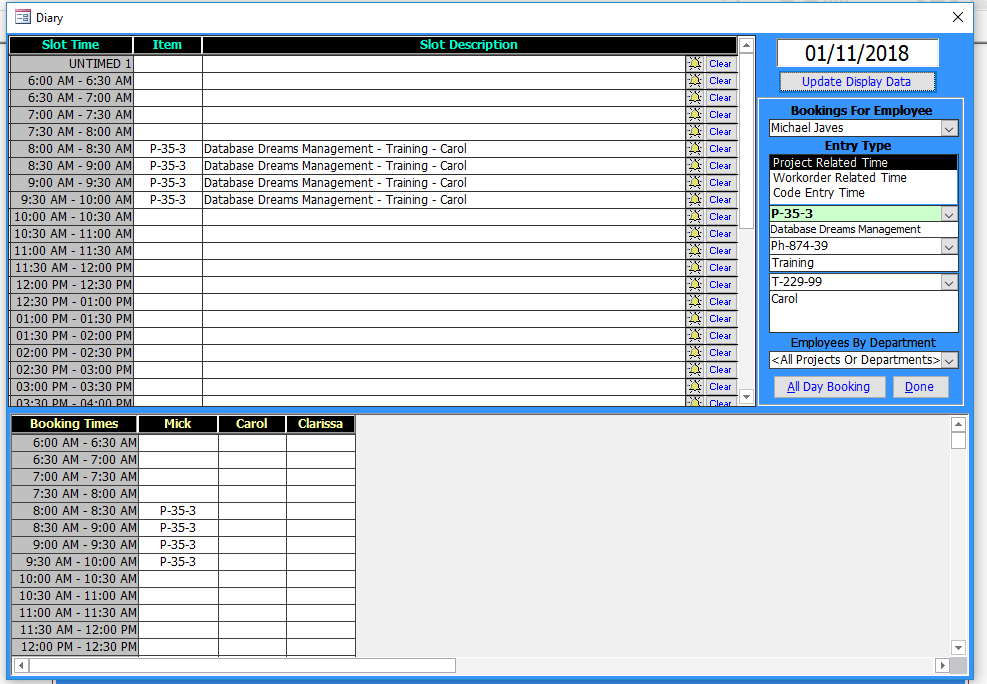987x684 pixels.
Task: Click bell icon in 11:00 AM - 11:30 AM row
Action: tap(694, 250)
